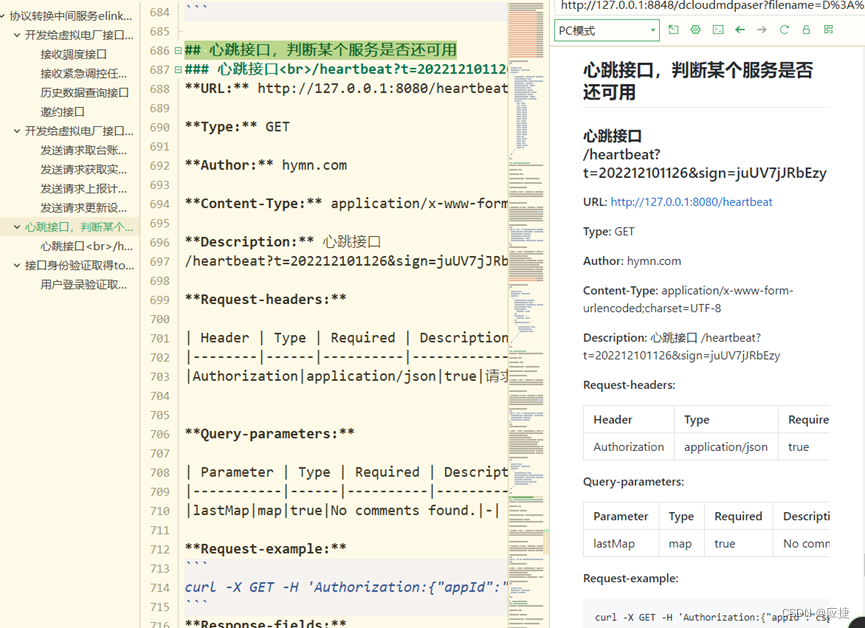Viewport: 865px width, 628px height.
Task: Click '**Query-parameters:**' on line 706
Action: 270,434
